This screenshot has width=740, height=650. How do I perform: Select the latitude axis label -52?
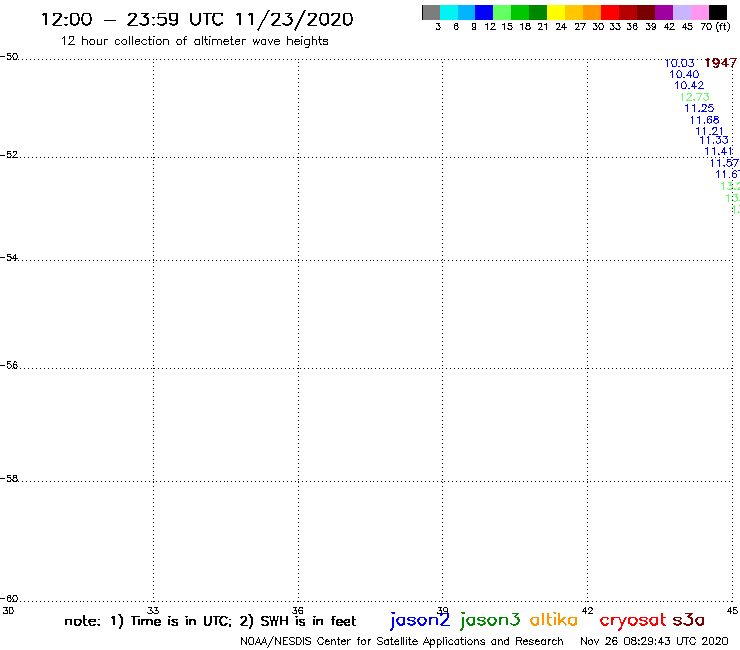tap(9, 155)
